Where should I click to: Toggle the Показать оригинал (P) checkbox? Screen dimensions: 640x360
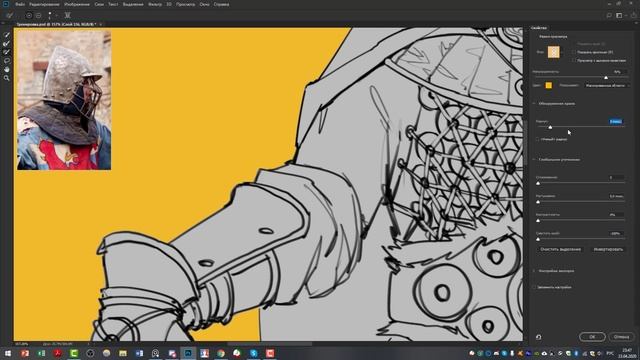574,52
